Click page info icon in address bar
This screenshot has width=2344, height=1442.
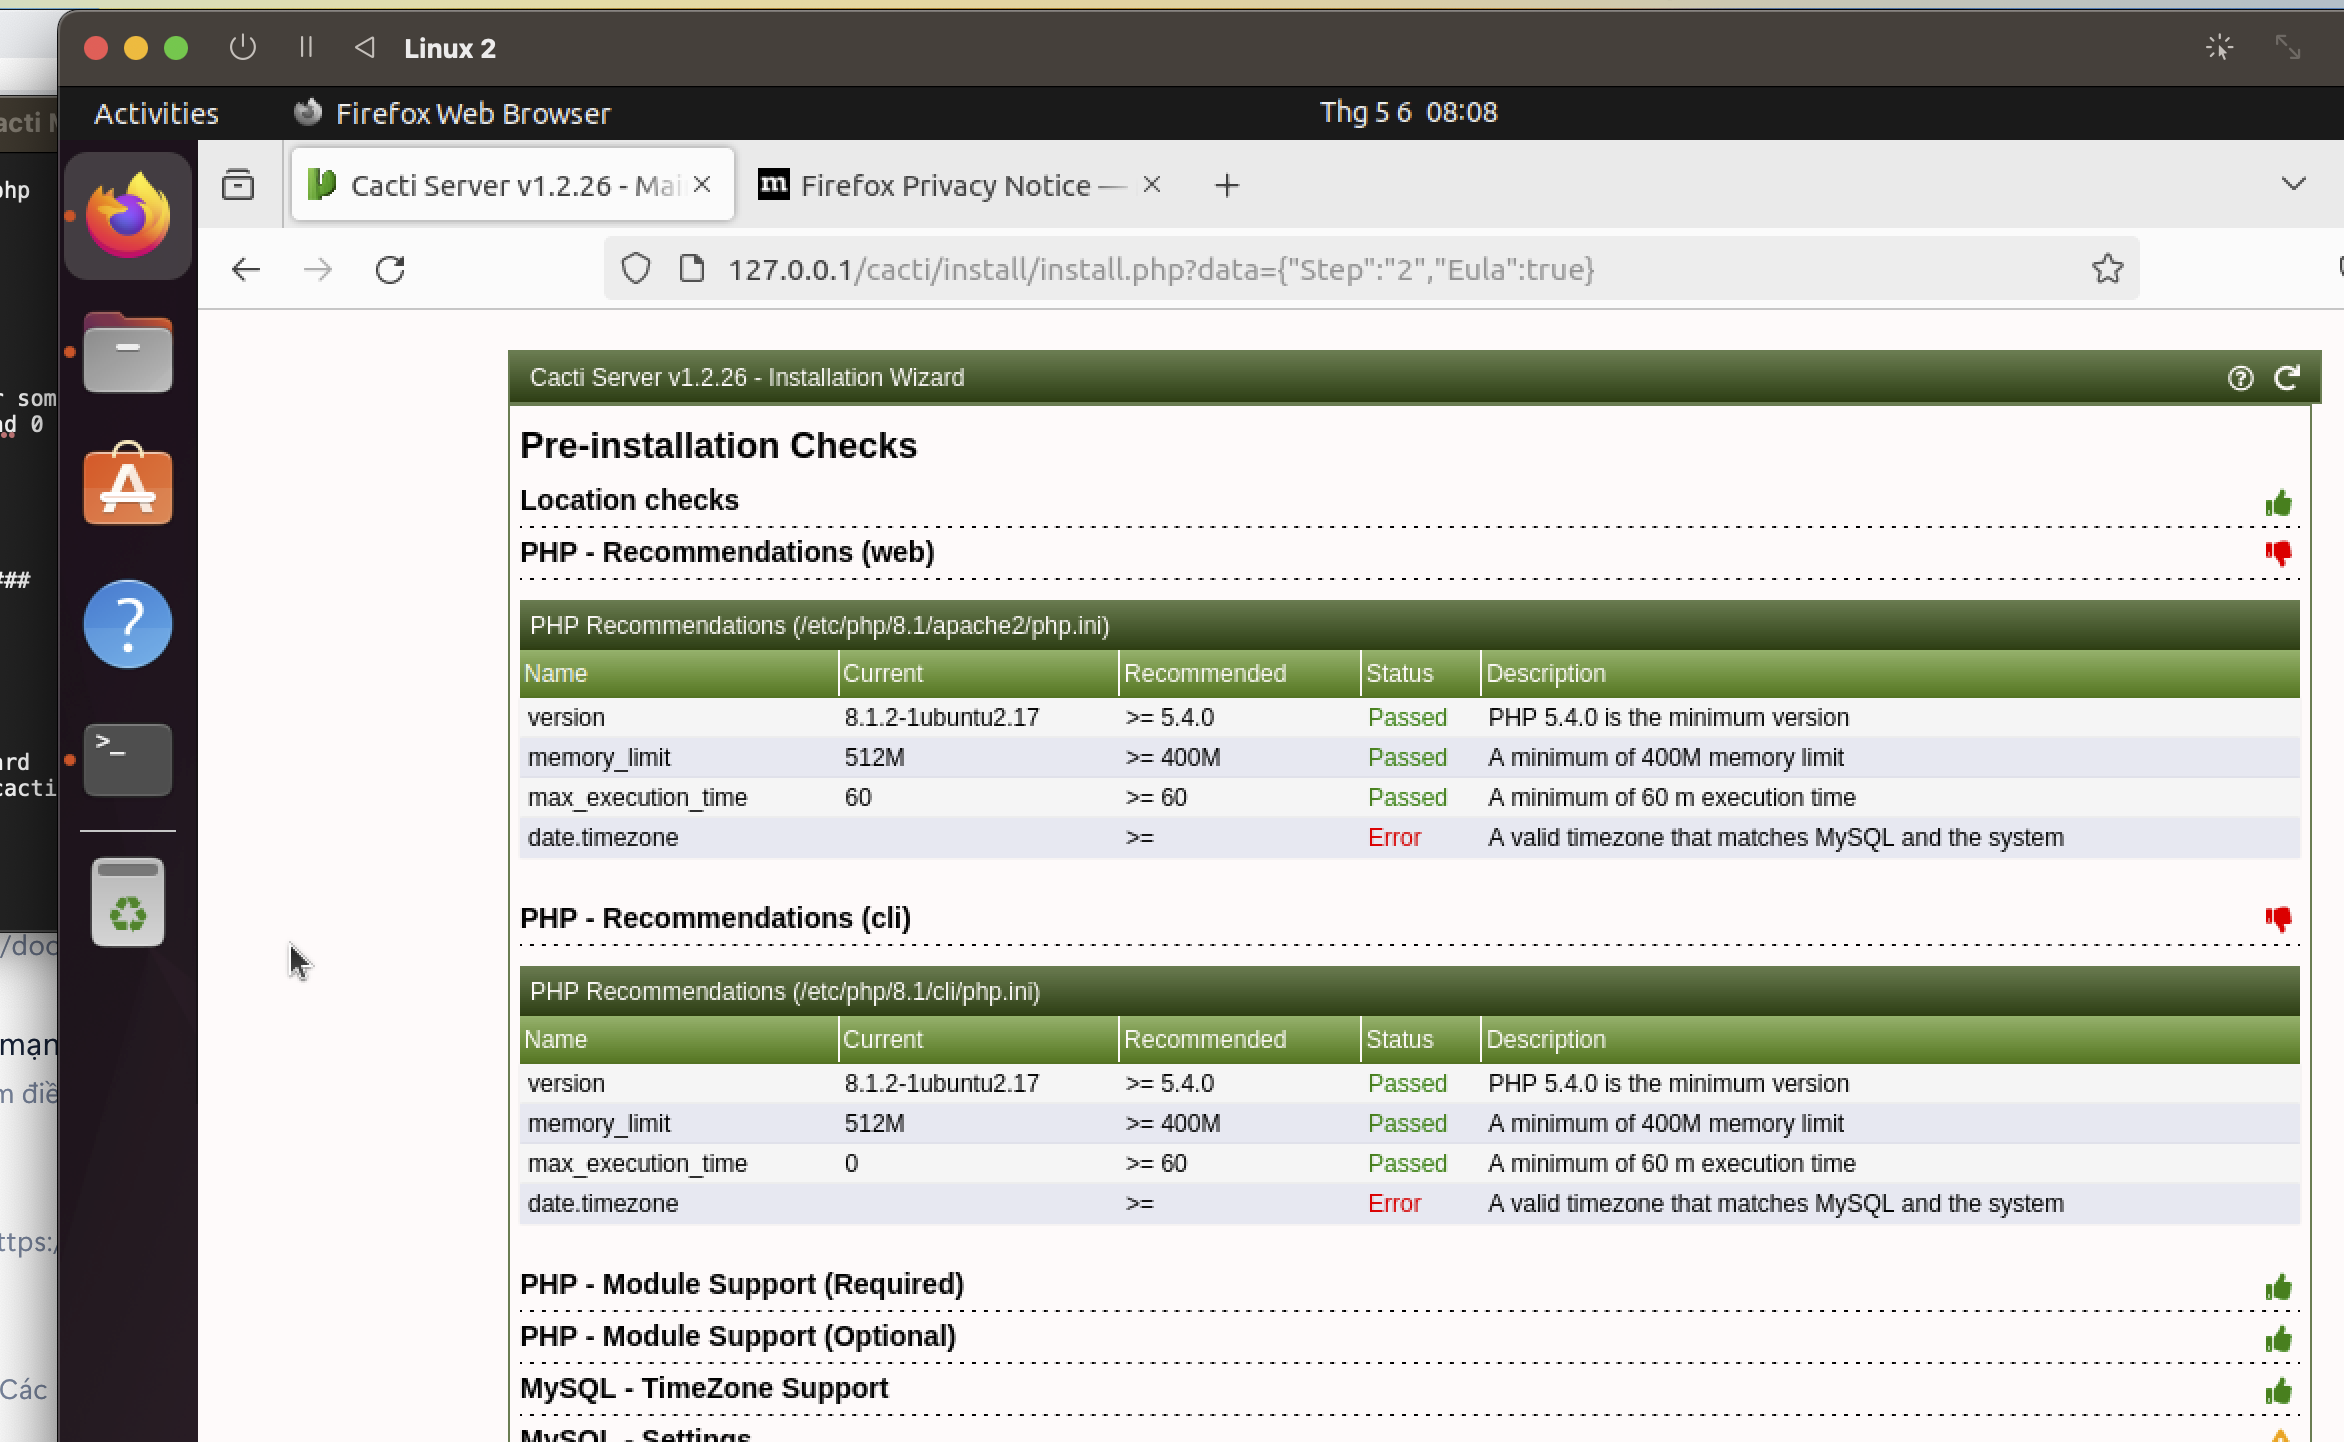pos(692,269)
